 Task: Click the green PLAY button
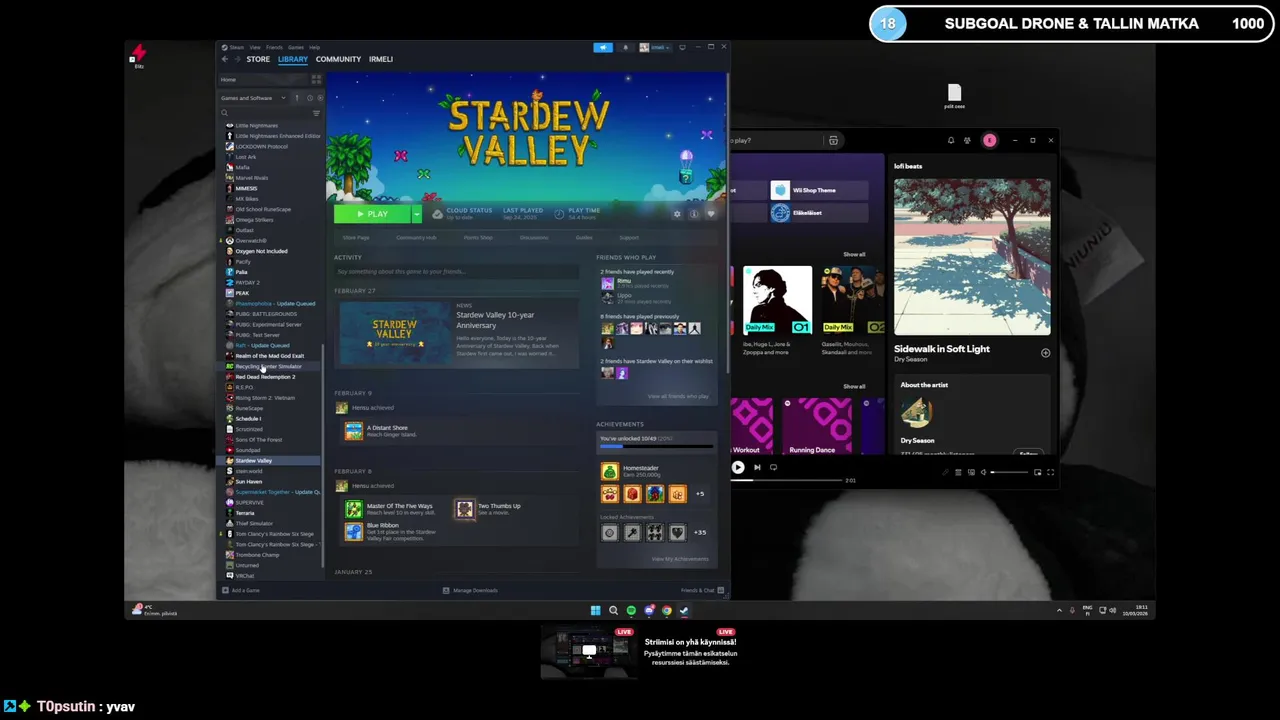click(372, 214)
